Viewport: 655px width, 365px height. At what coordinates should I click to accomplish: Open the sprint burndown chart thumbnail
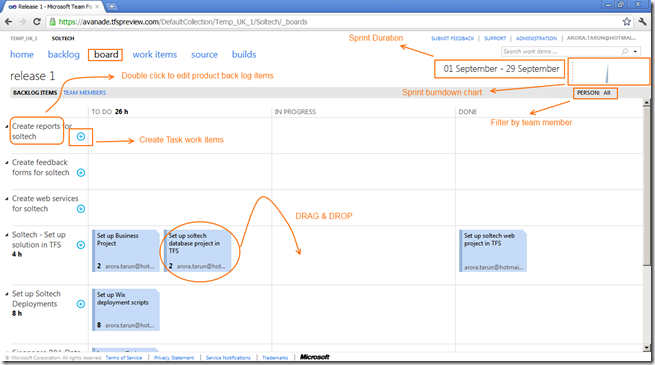point(609,72)
